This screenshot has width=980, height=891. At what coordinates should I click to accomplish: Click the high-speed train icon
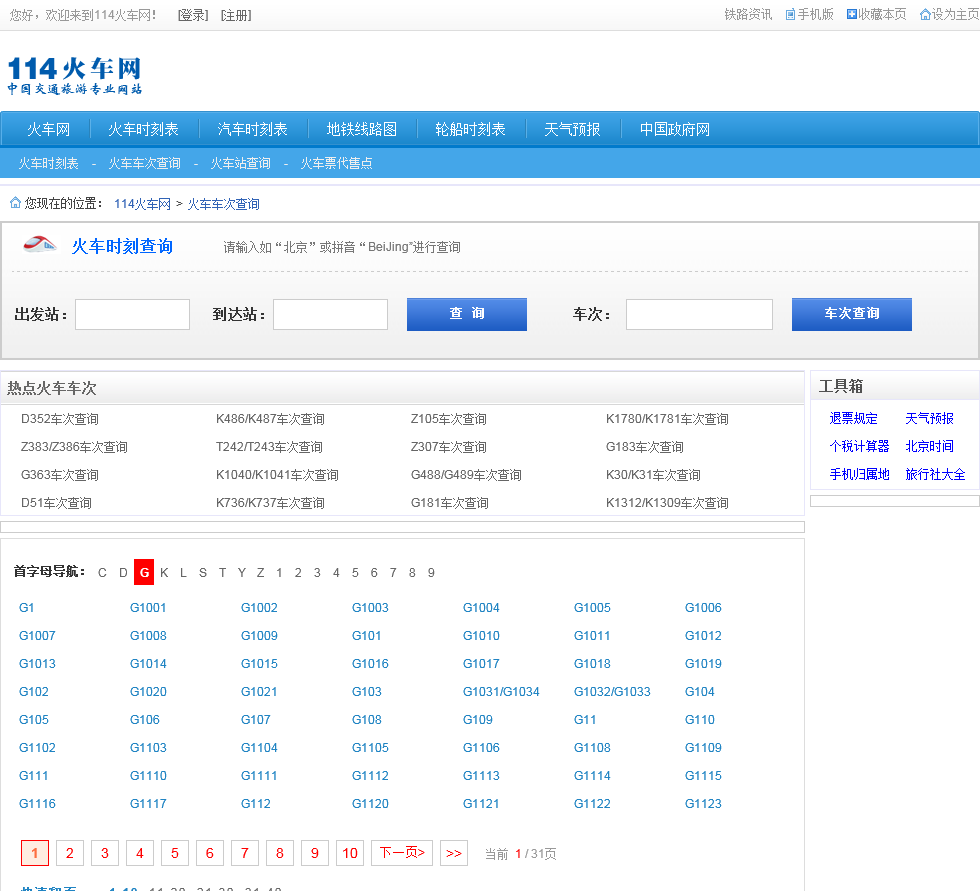40,245
